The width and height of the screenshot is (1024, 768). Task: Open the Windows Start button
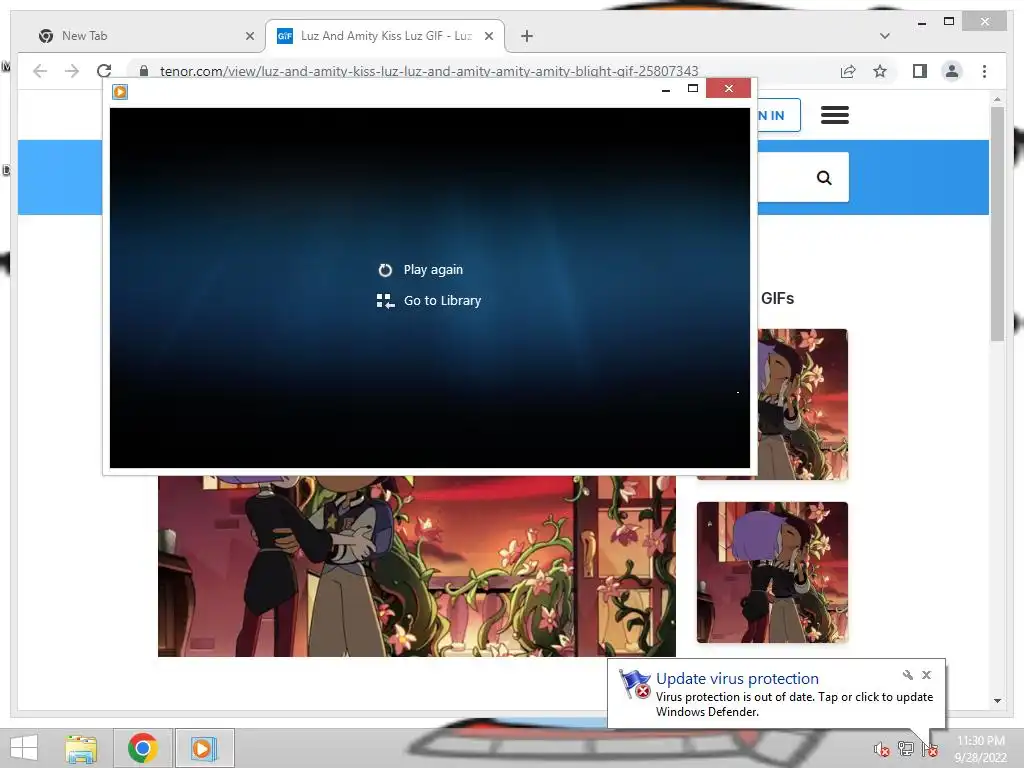click(x=24, y=748)
